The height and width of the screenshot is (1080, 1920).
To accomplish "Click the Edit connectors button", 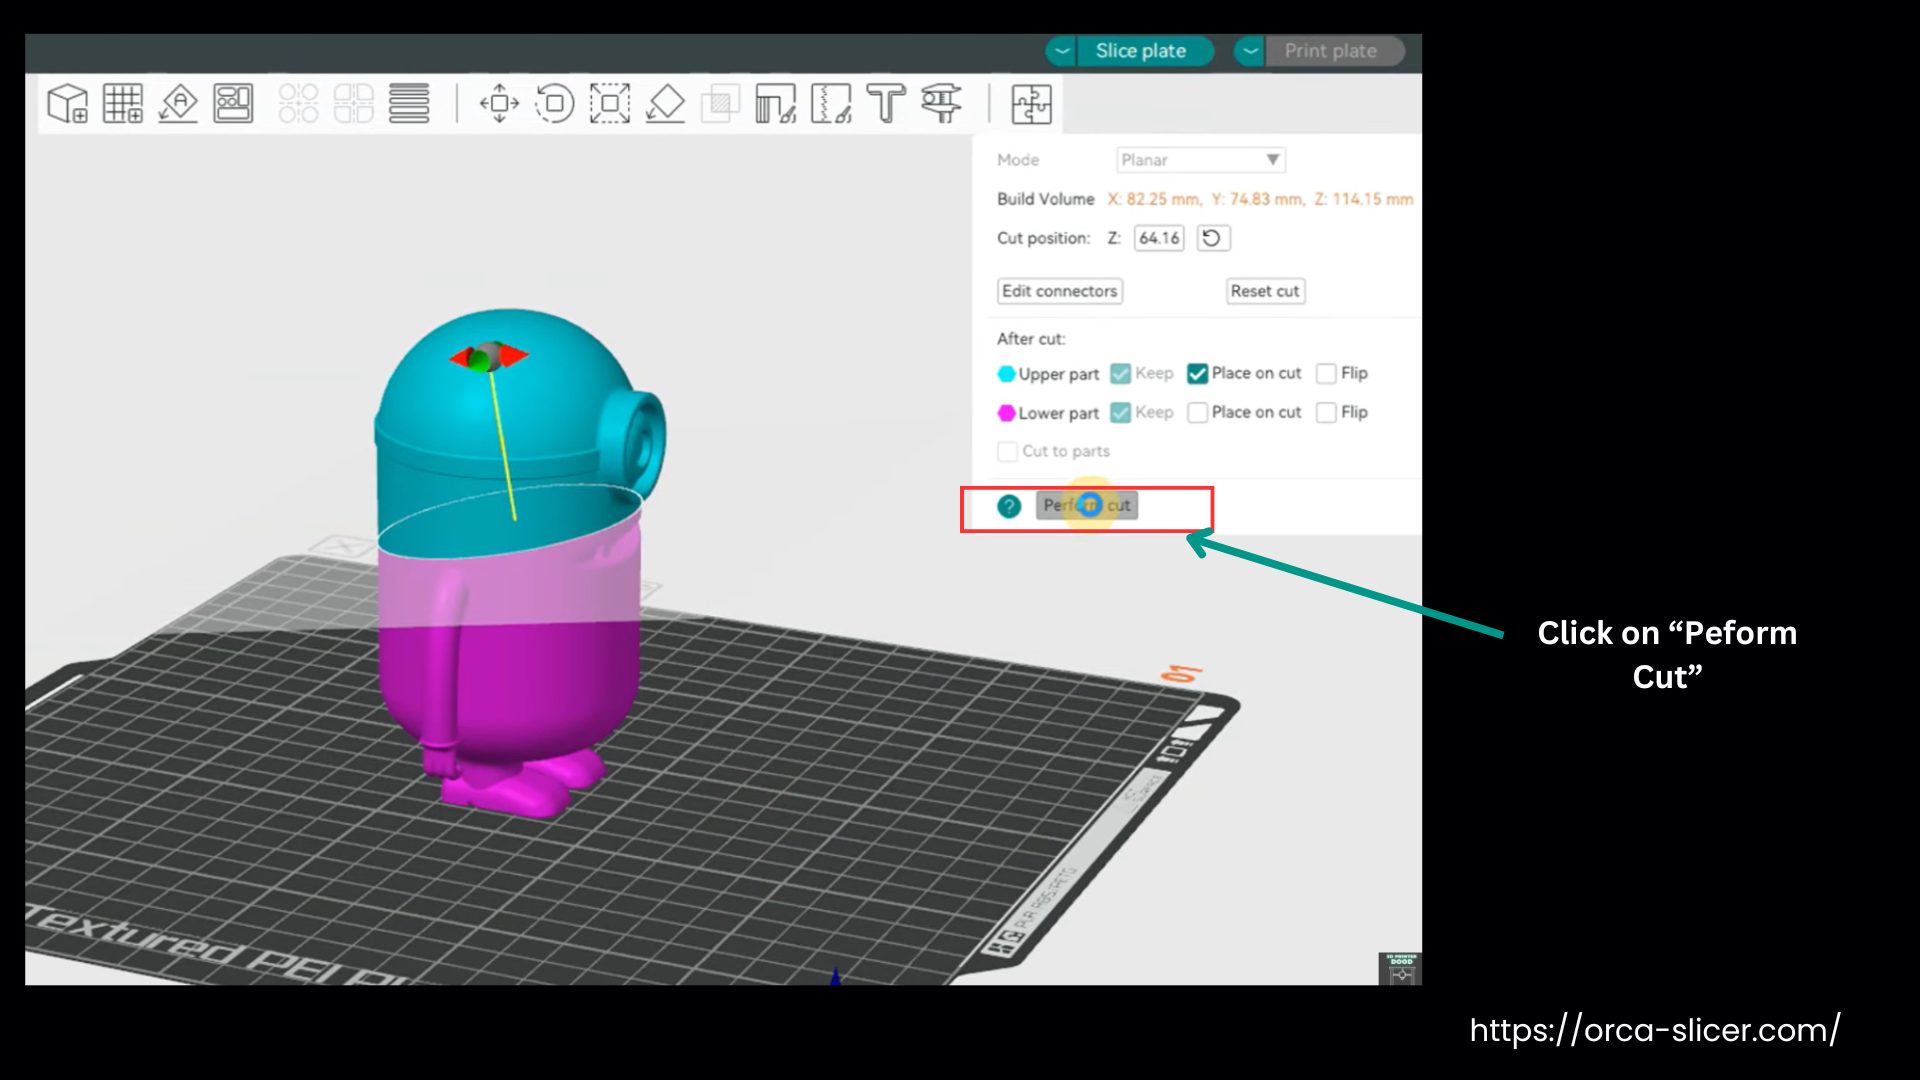I will click(1060, 291).
